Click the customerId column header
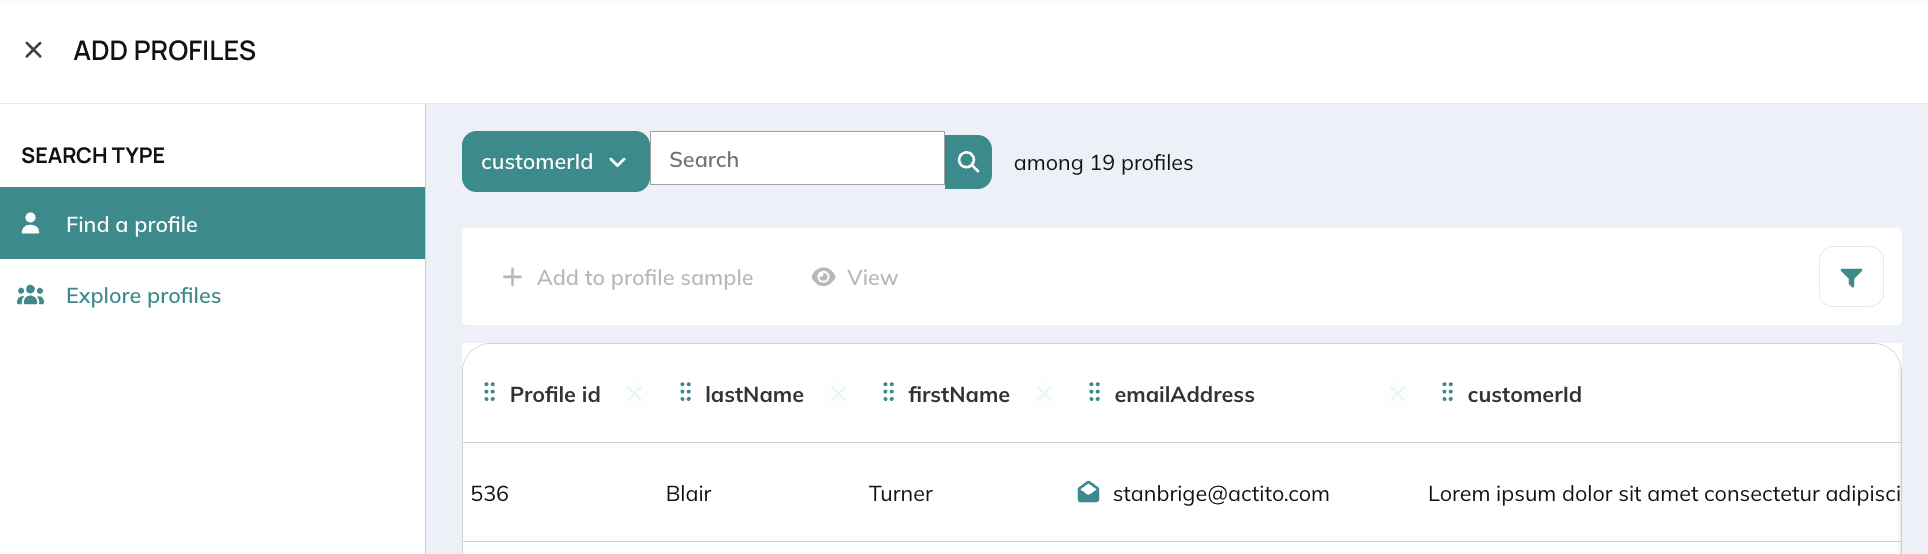 [1524, 395]
